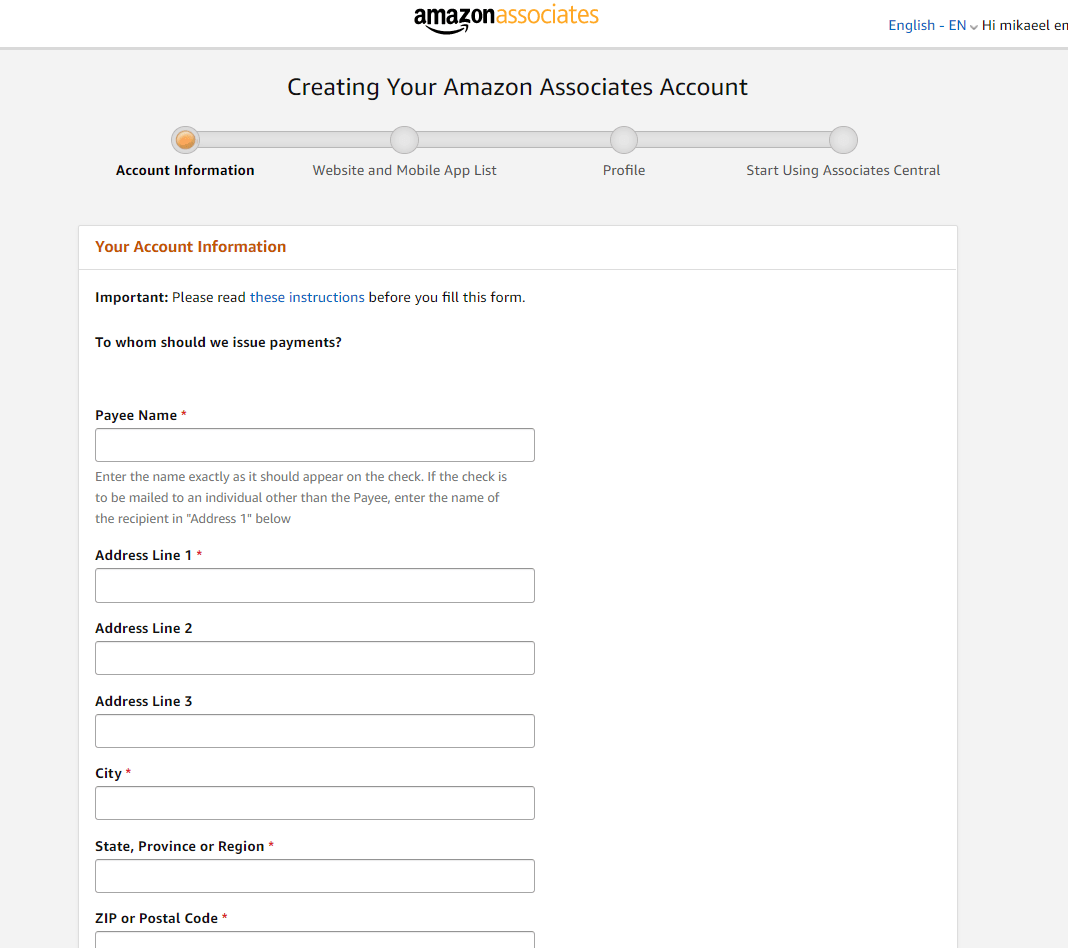Select the Start Using Associates Central step circle
Viewport: 1068px width, 948px height.
(x=842, y=139)
